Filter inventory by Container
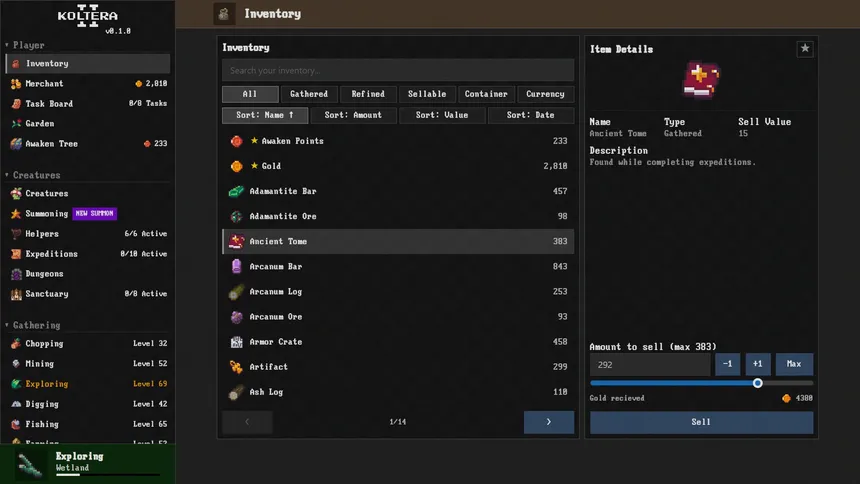860x484 pixels. pyautogui.click(x=486, y=94)
